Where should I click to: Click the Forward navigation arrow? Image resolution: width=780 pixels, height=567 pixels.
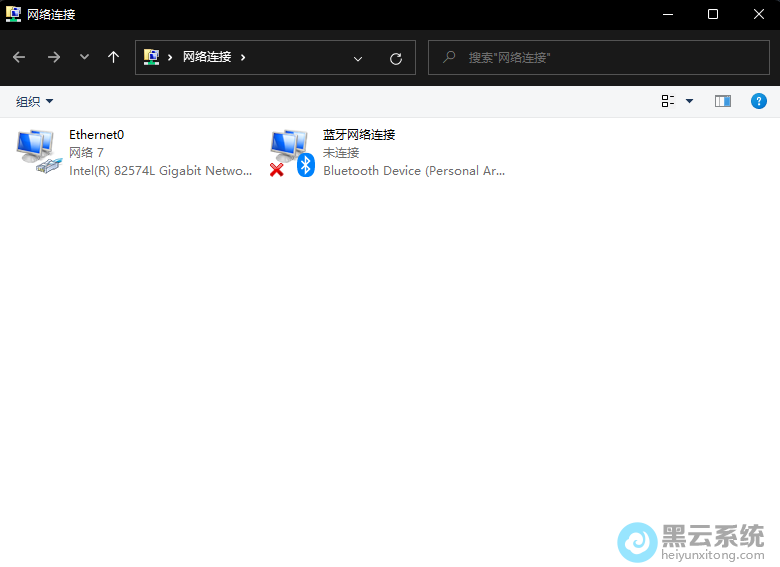point(54,58)
